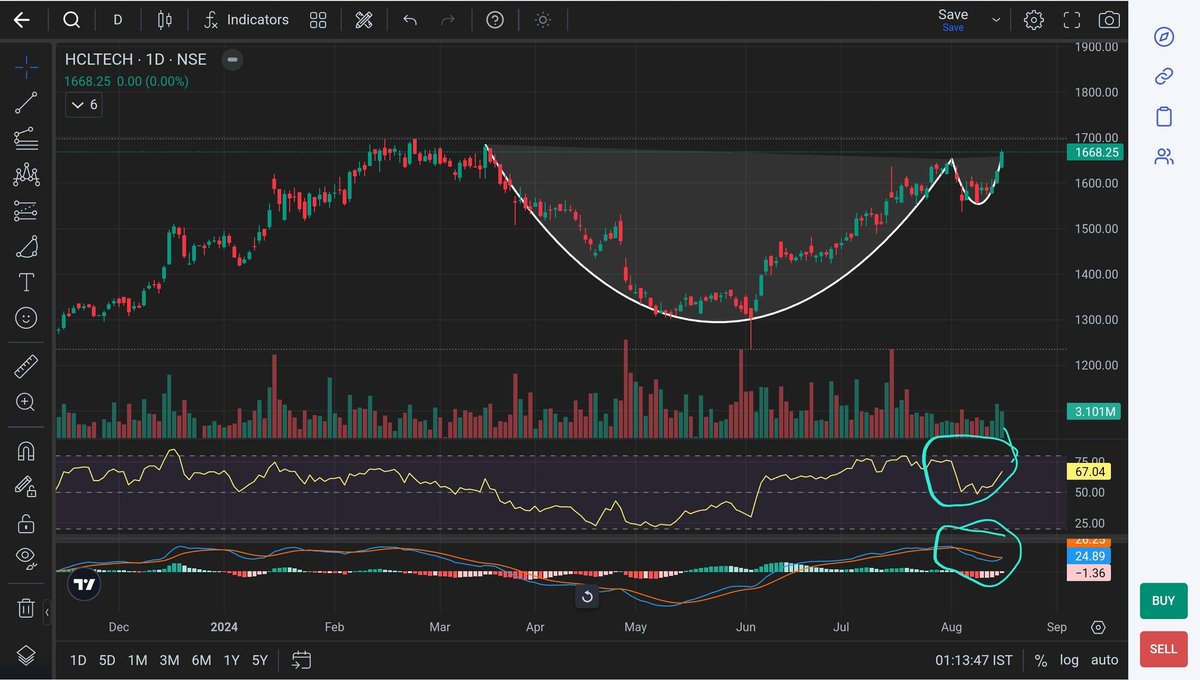Screen dimensions: 1200x680
Task: Open symbol search with magnifier icon
Action: (71, 19)
